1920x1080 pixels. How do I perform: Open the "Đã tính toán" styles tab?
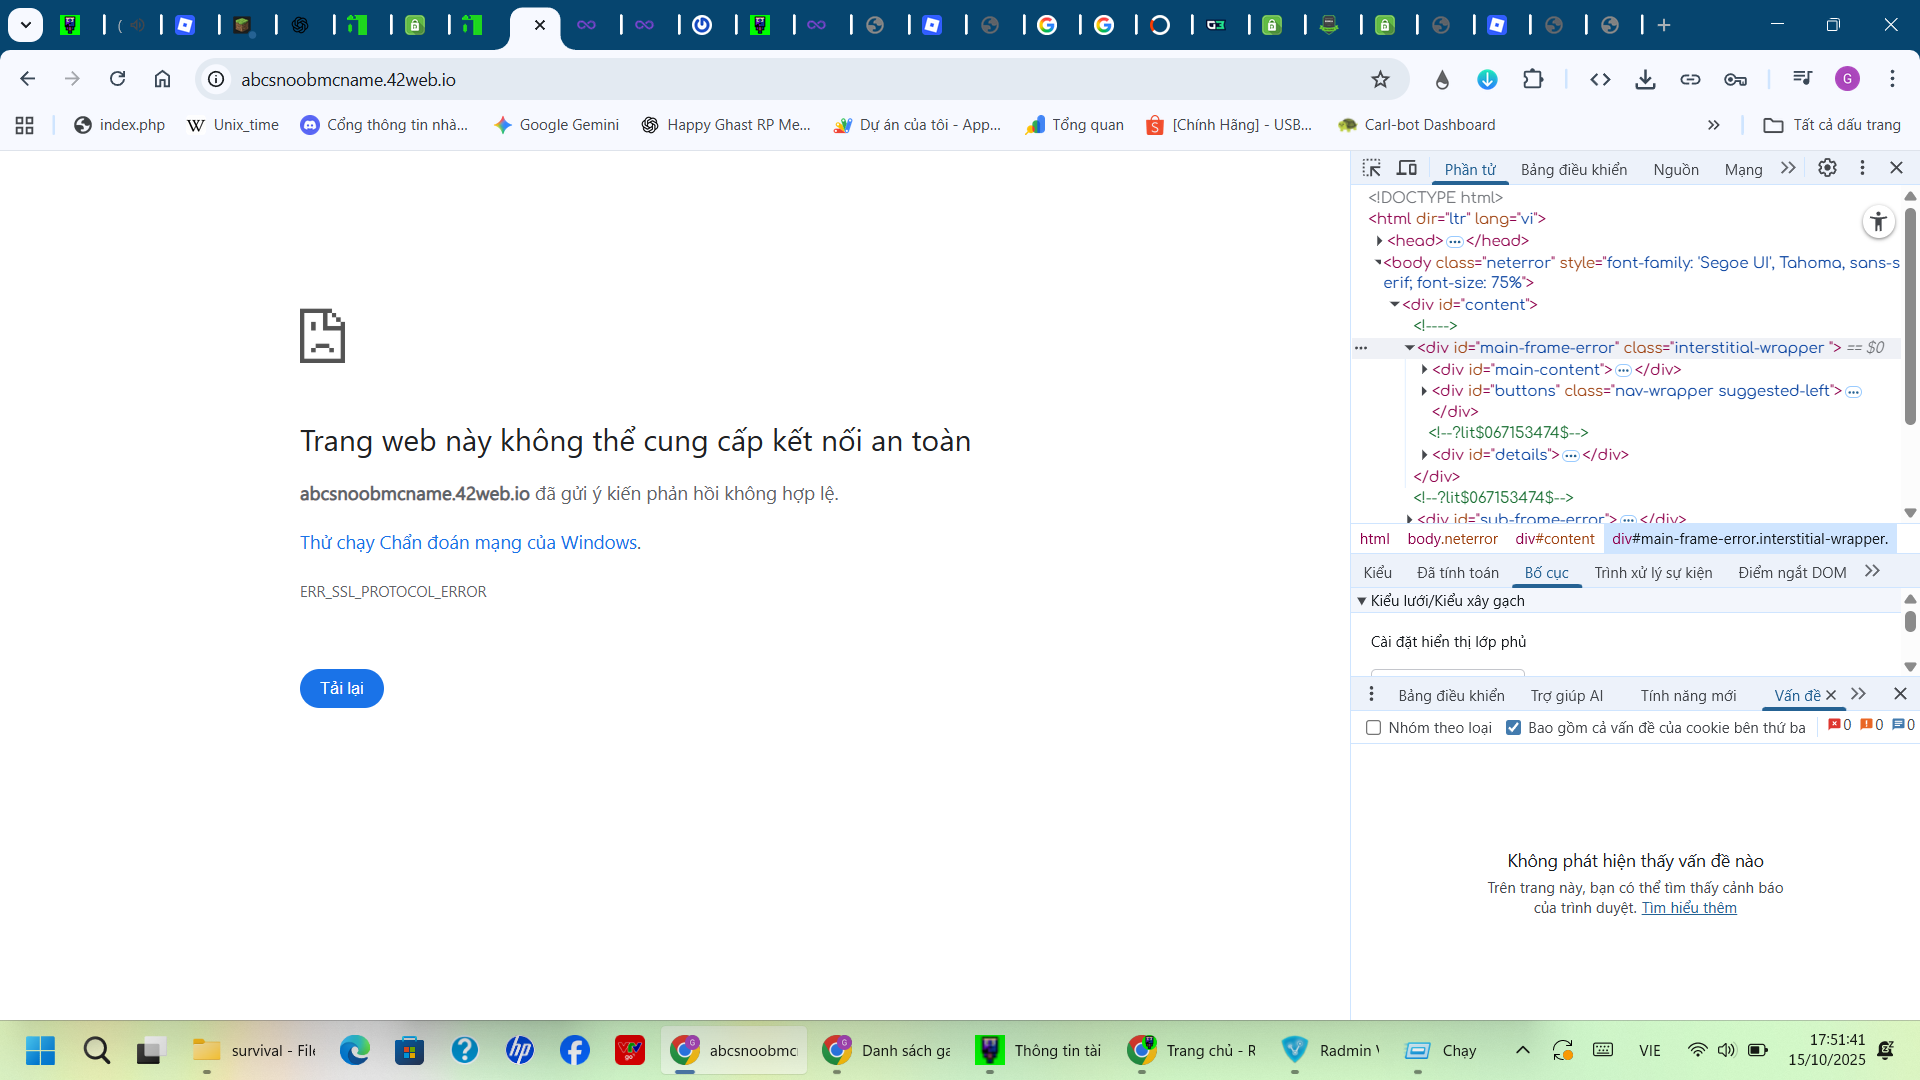(x=1457, y=573)
